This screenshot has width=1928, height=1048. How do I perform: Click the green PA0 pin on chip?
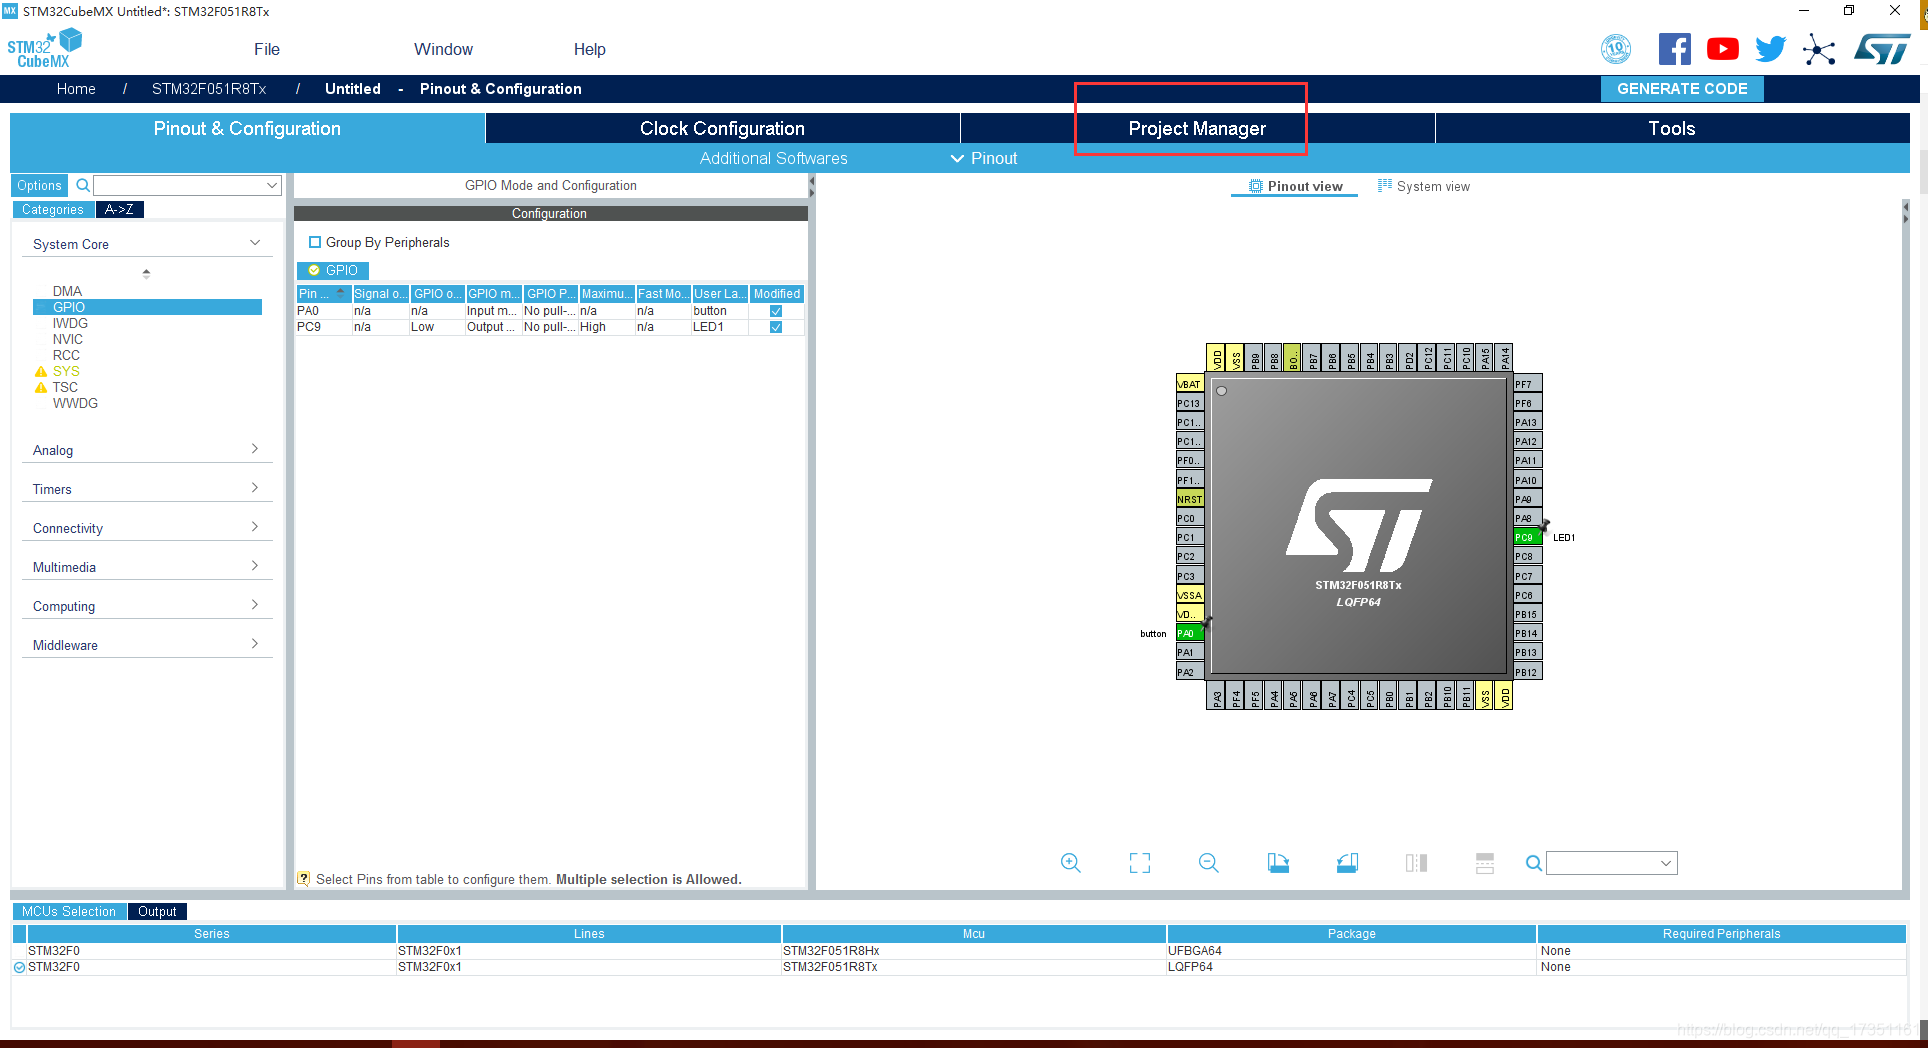click(x=1190, y=633)
